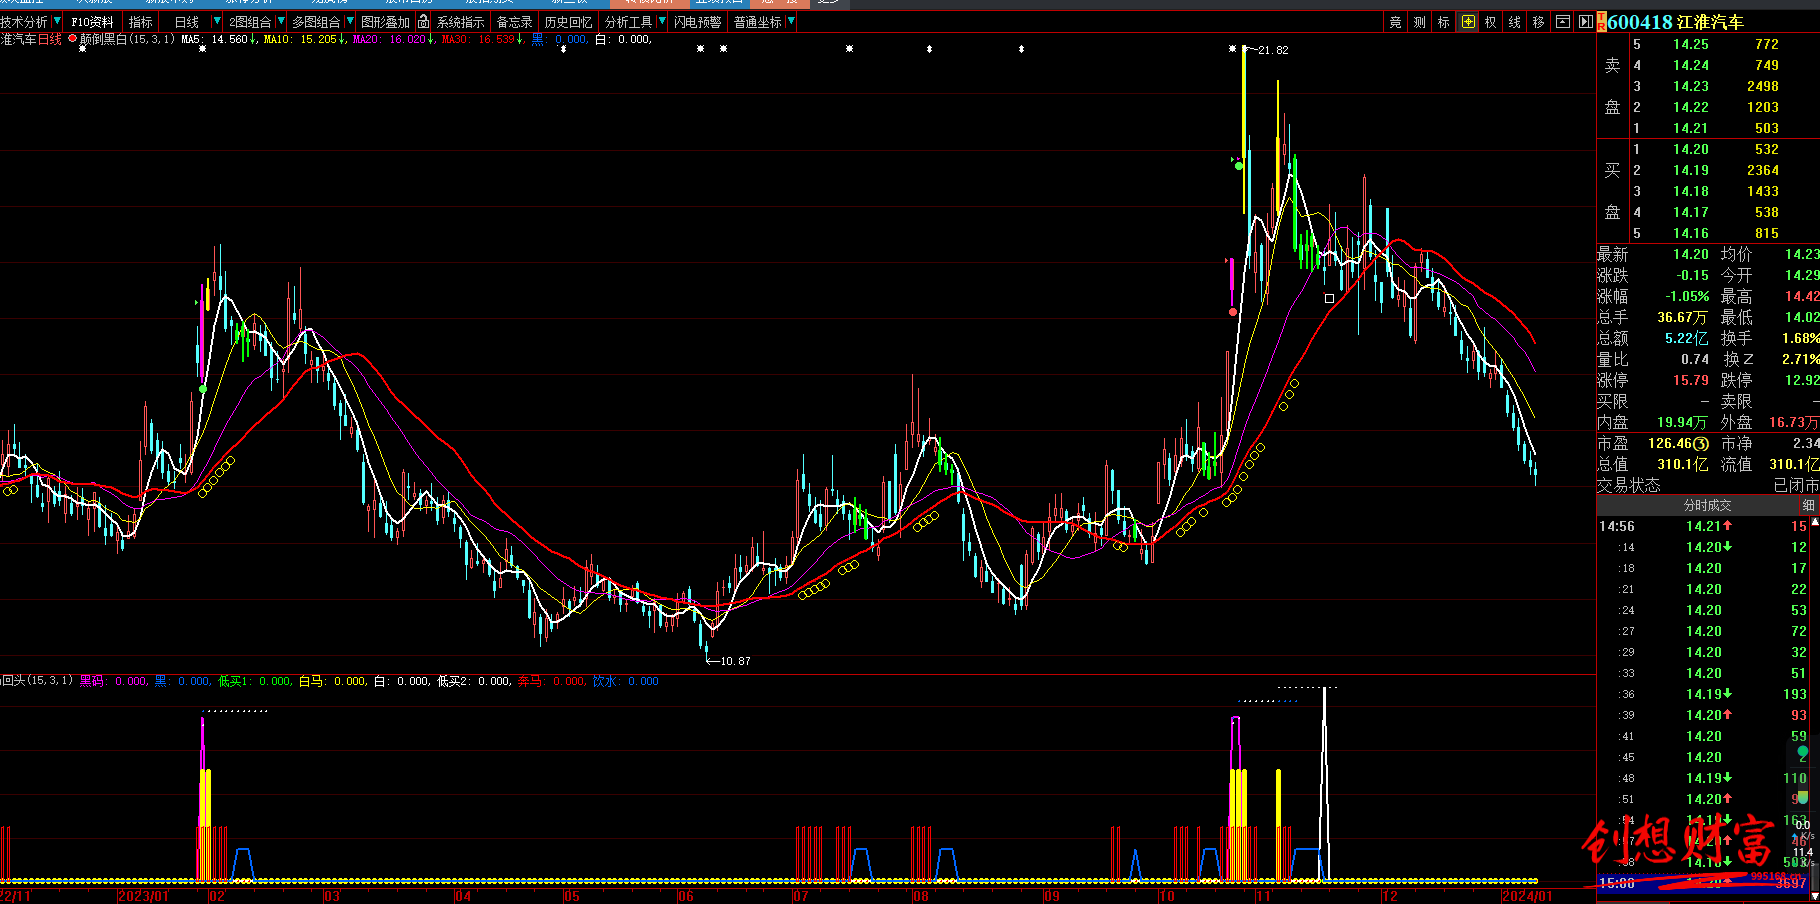
Task: Click the 指标 button
Action: pyautogui.click(x=141, y=22)
